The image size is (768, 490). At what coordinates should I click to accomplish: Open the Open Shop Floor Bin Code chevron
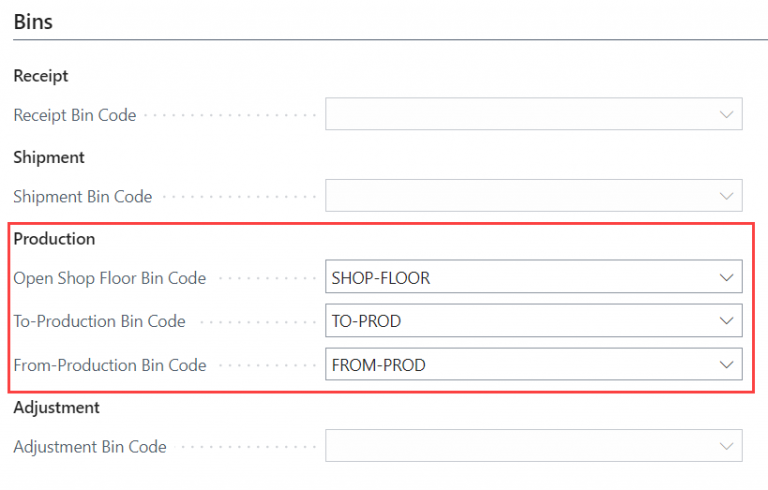pos(727,277)
